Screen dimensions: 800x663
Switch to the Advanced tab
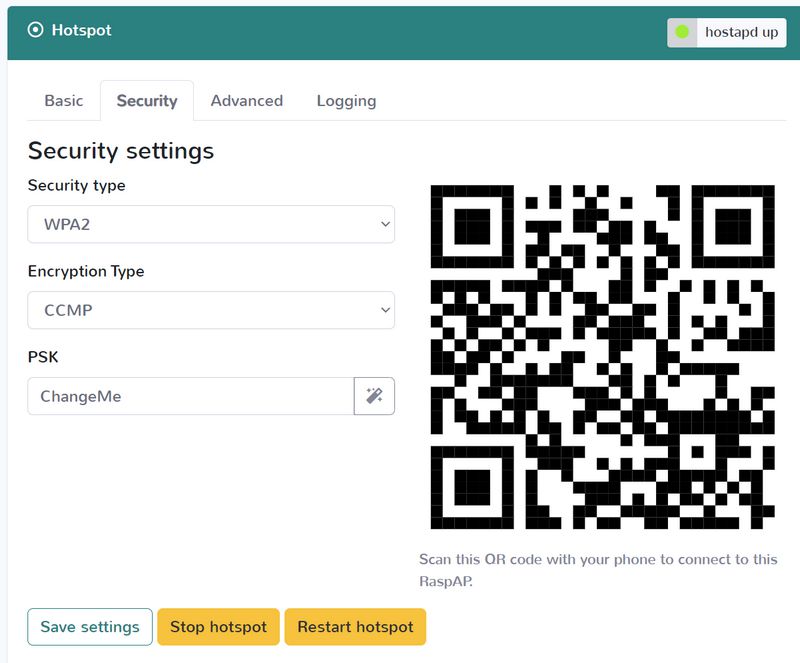click(x=247, y=101)
